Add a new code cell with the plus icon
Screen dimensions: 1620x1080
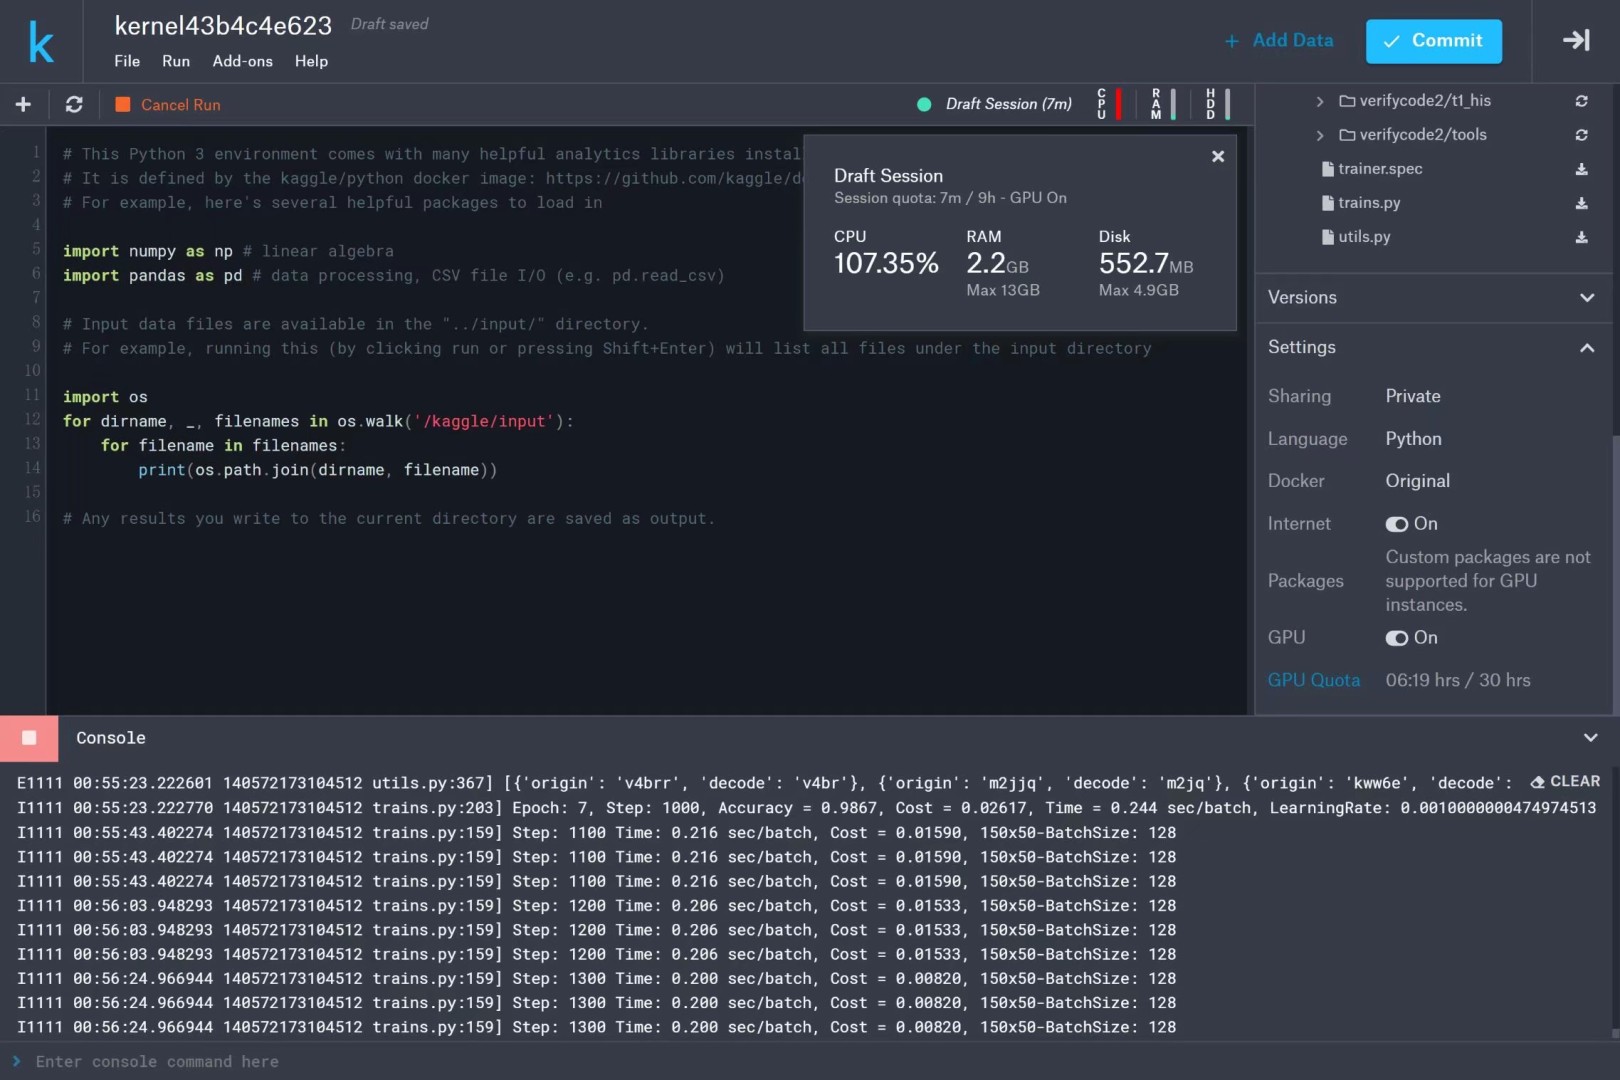pos(23,104)
